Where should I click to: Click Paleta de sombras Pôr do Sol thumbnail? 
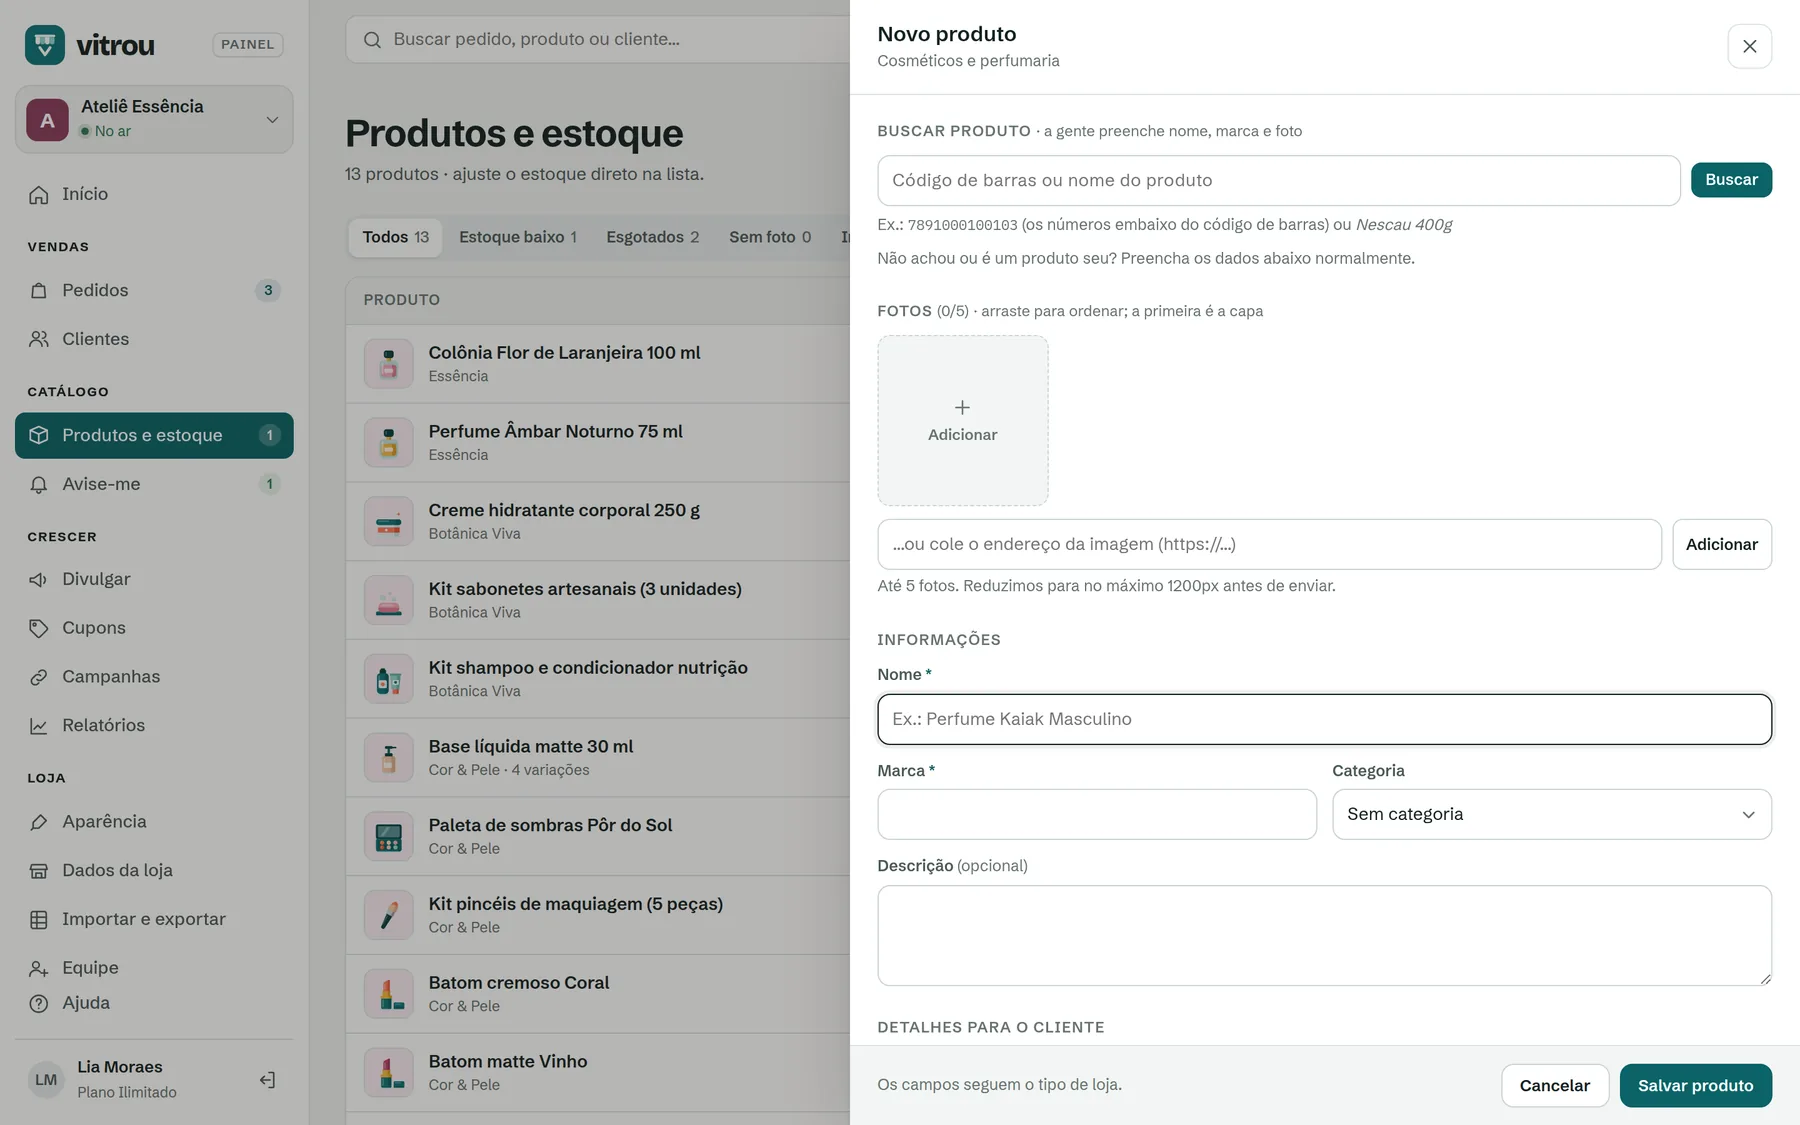(389, 836)
